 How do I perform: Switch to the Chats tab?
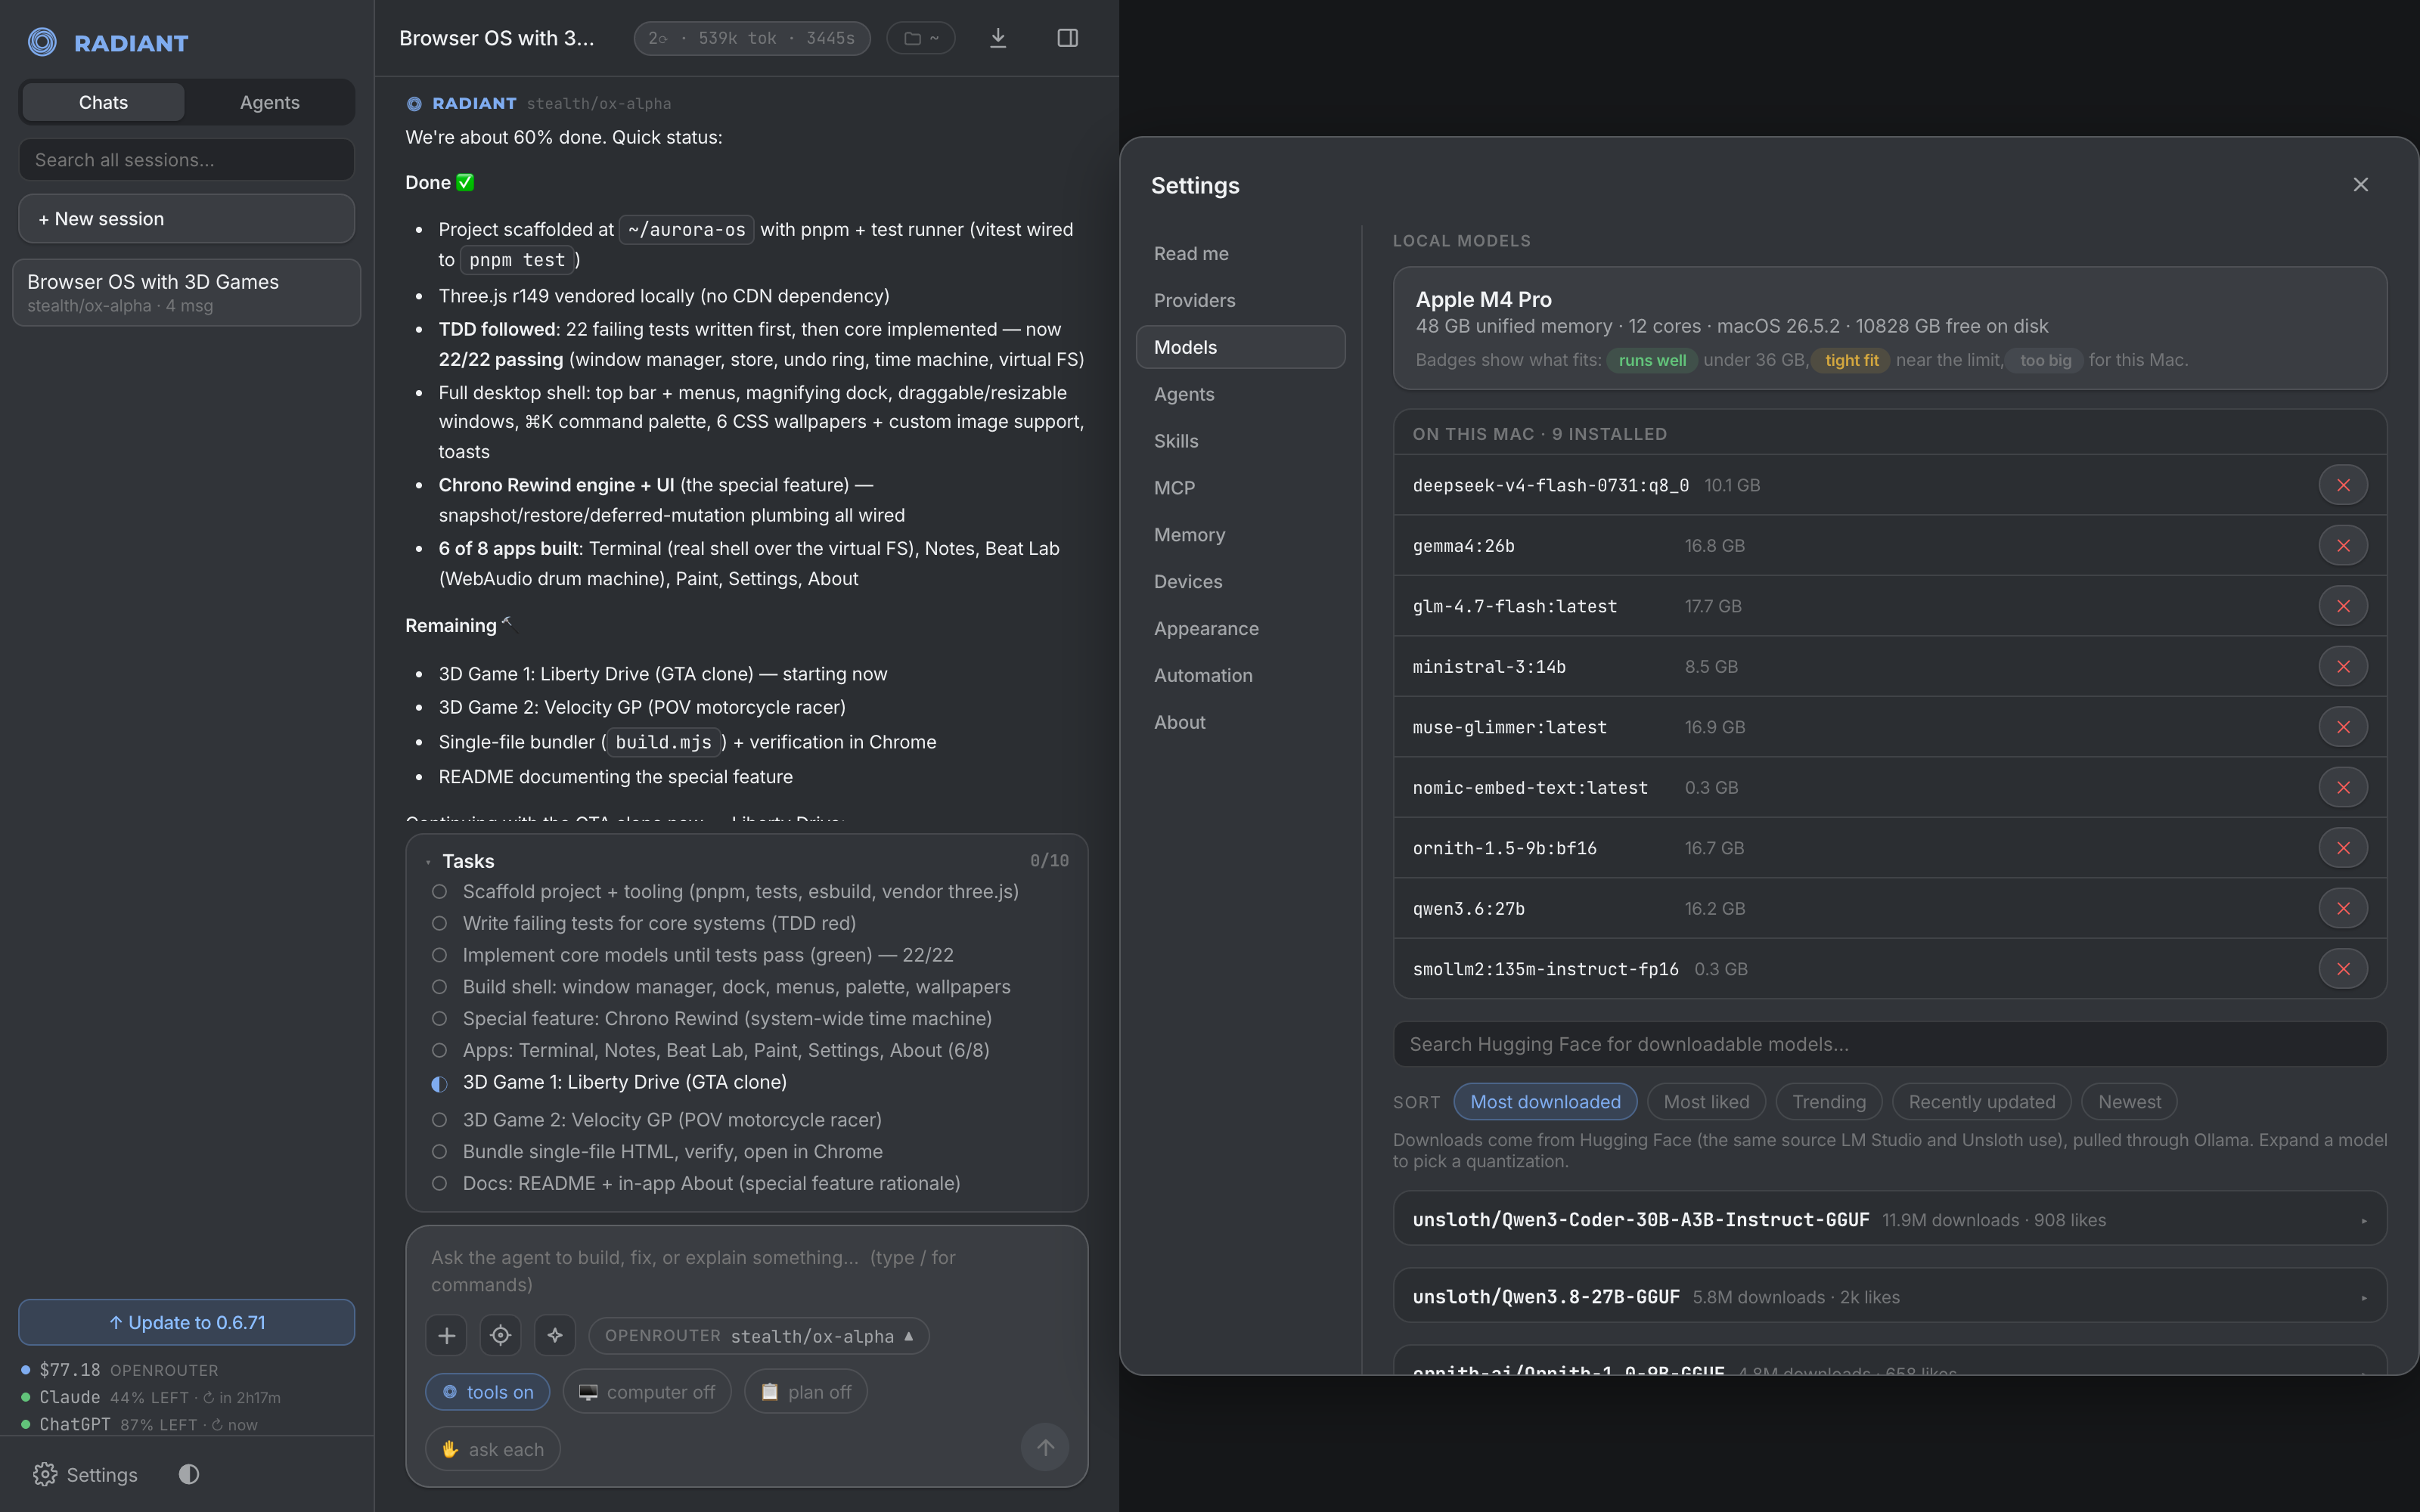[x=103, y=102]
